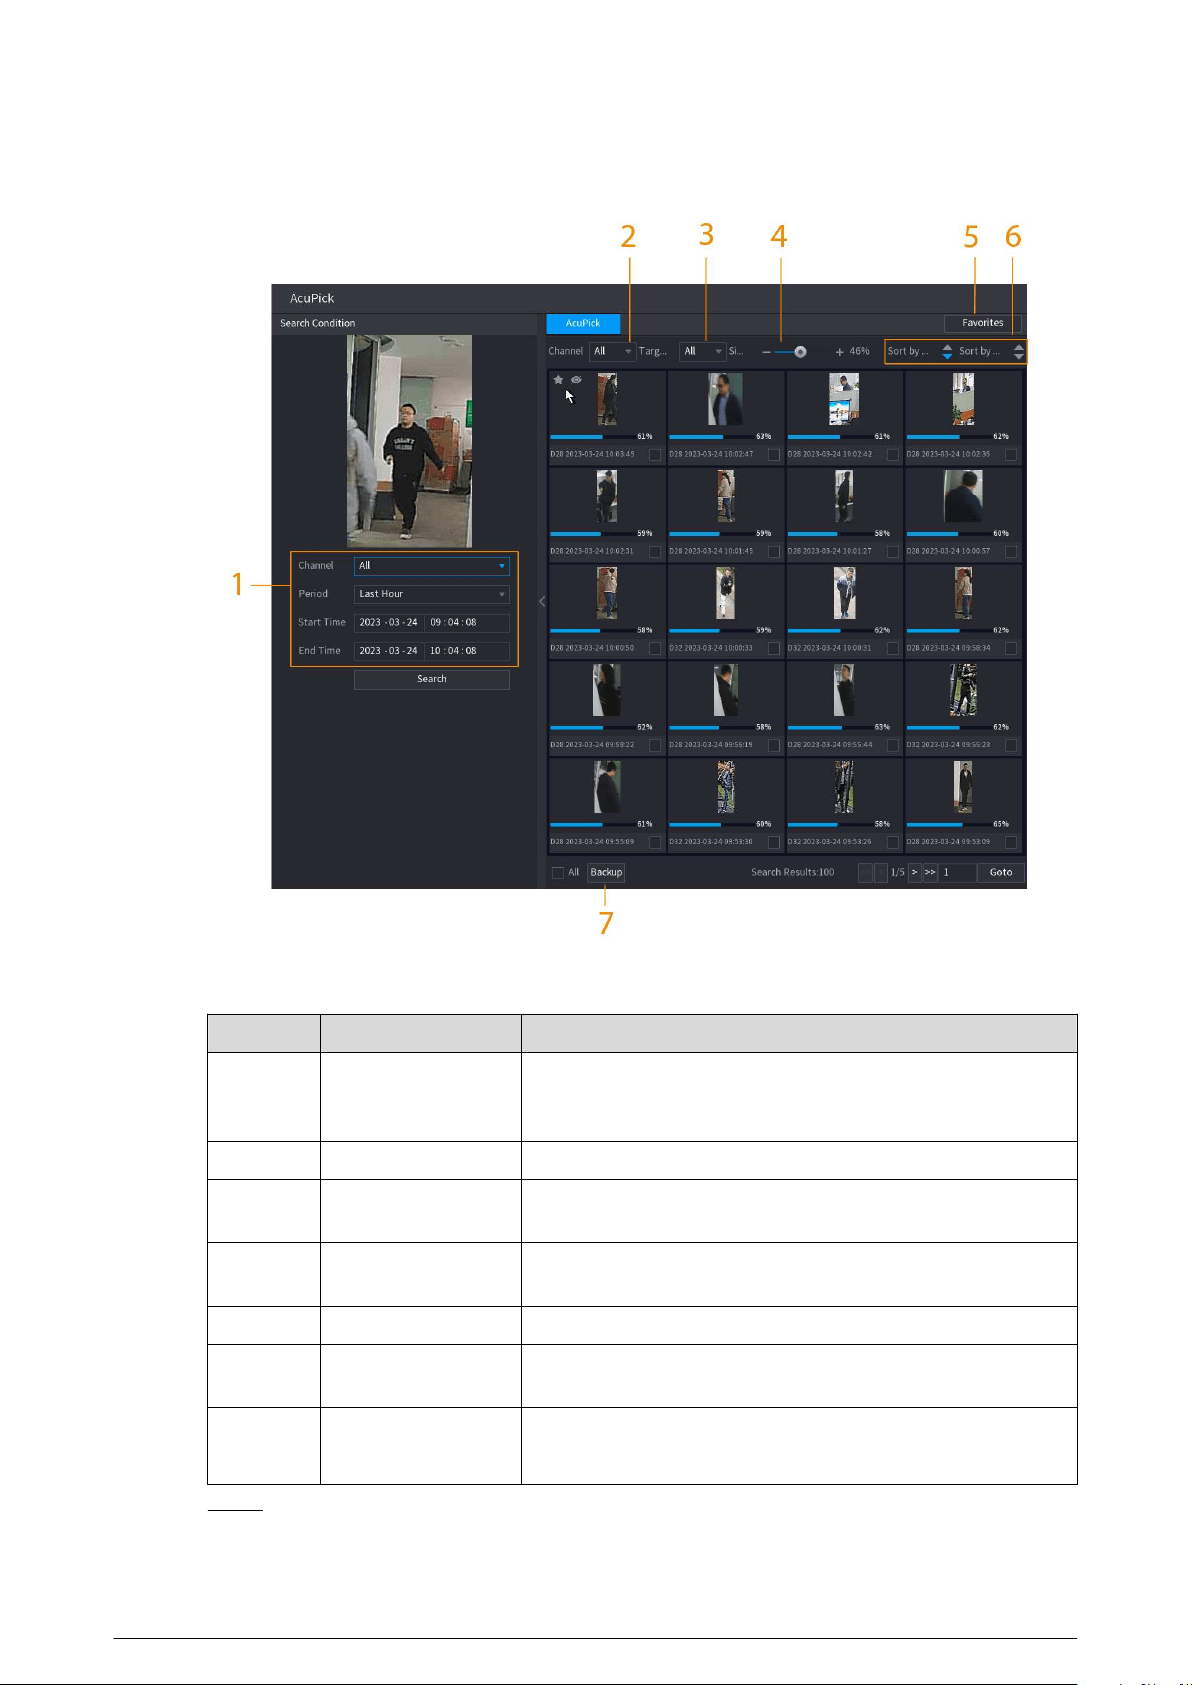
Task: Check the box for D28 2023-03-24 10:02:47
Action: [774, 454]
